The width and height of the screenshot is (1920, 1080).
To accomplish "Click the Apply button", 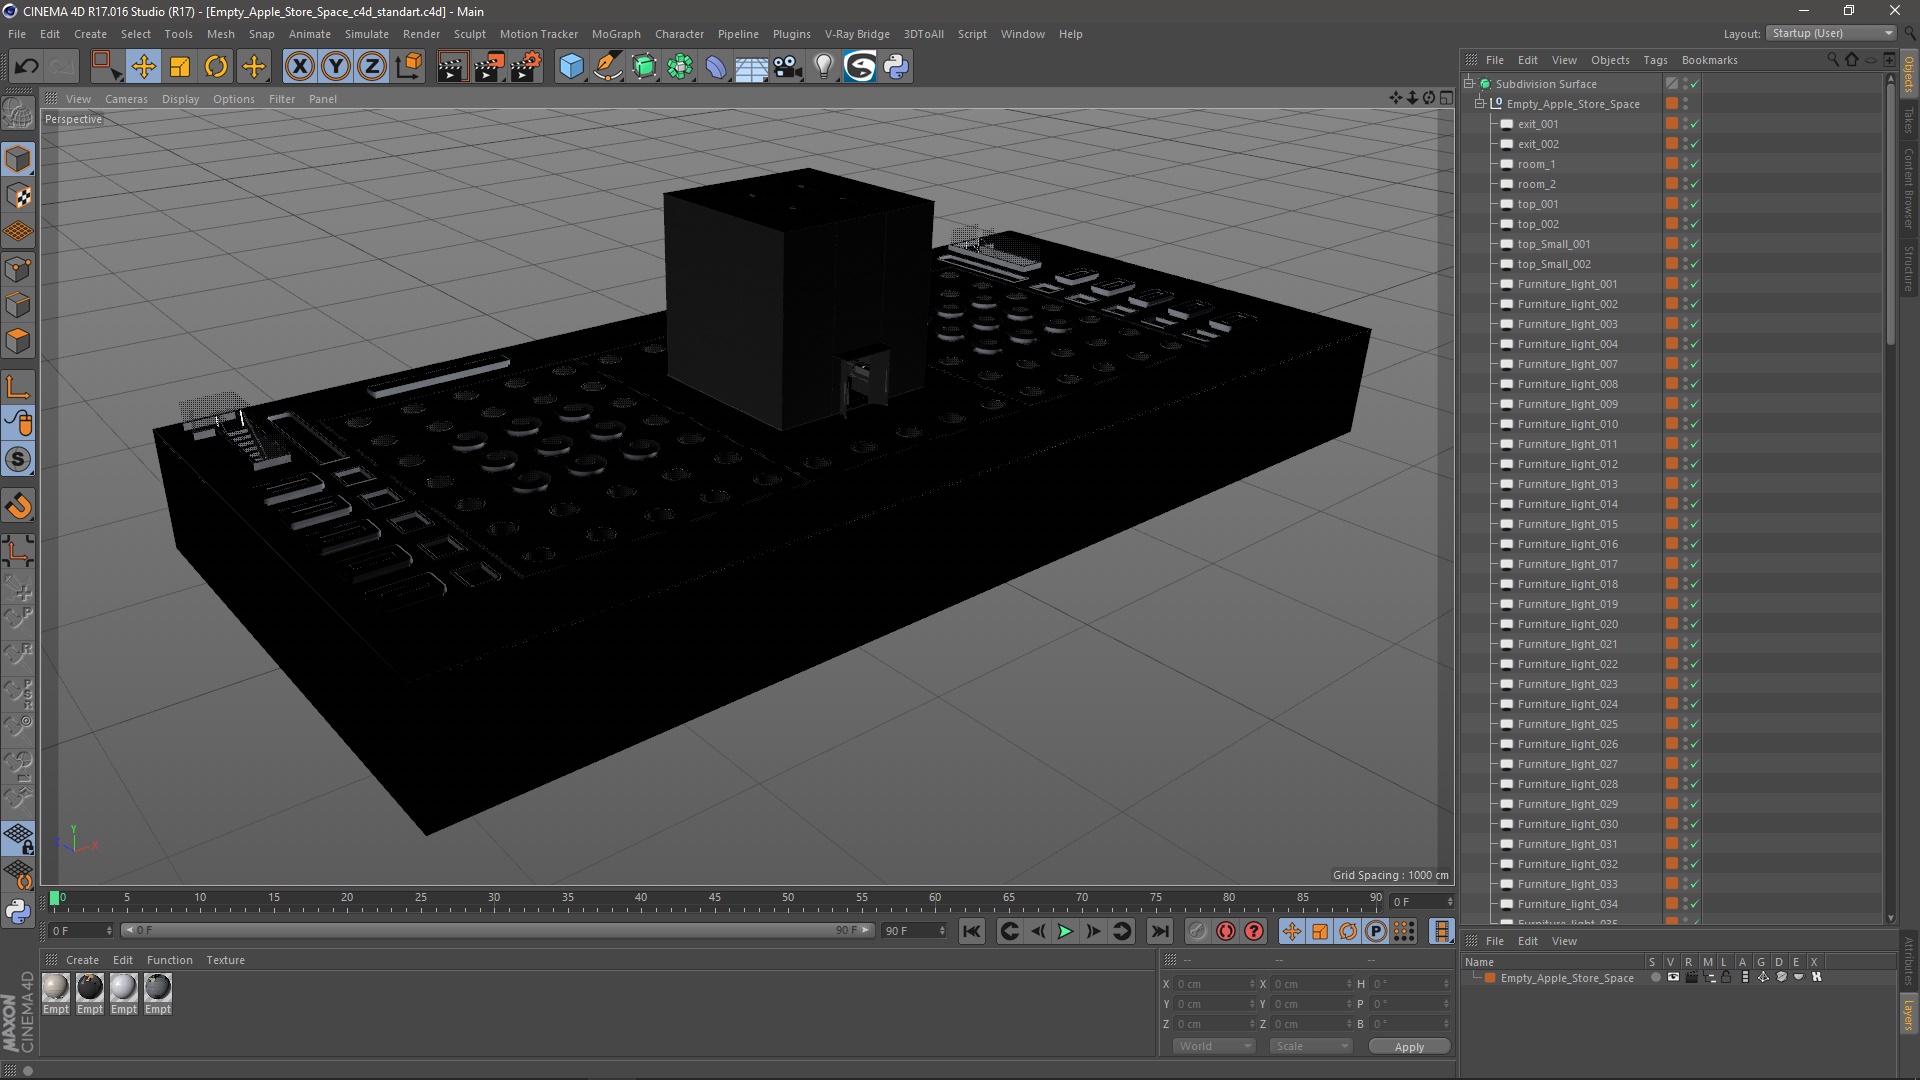I will tap(1409, 1047).
